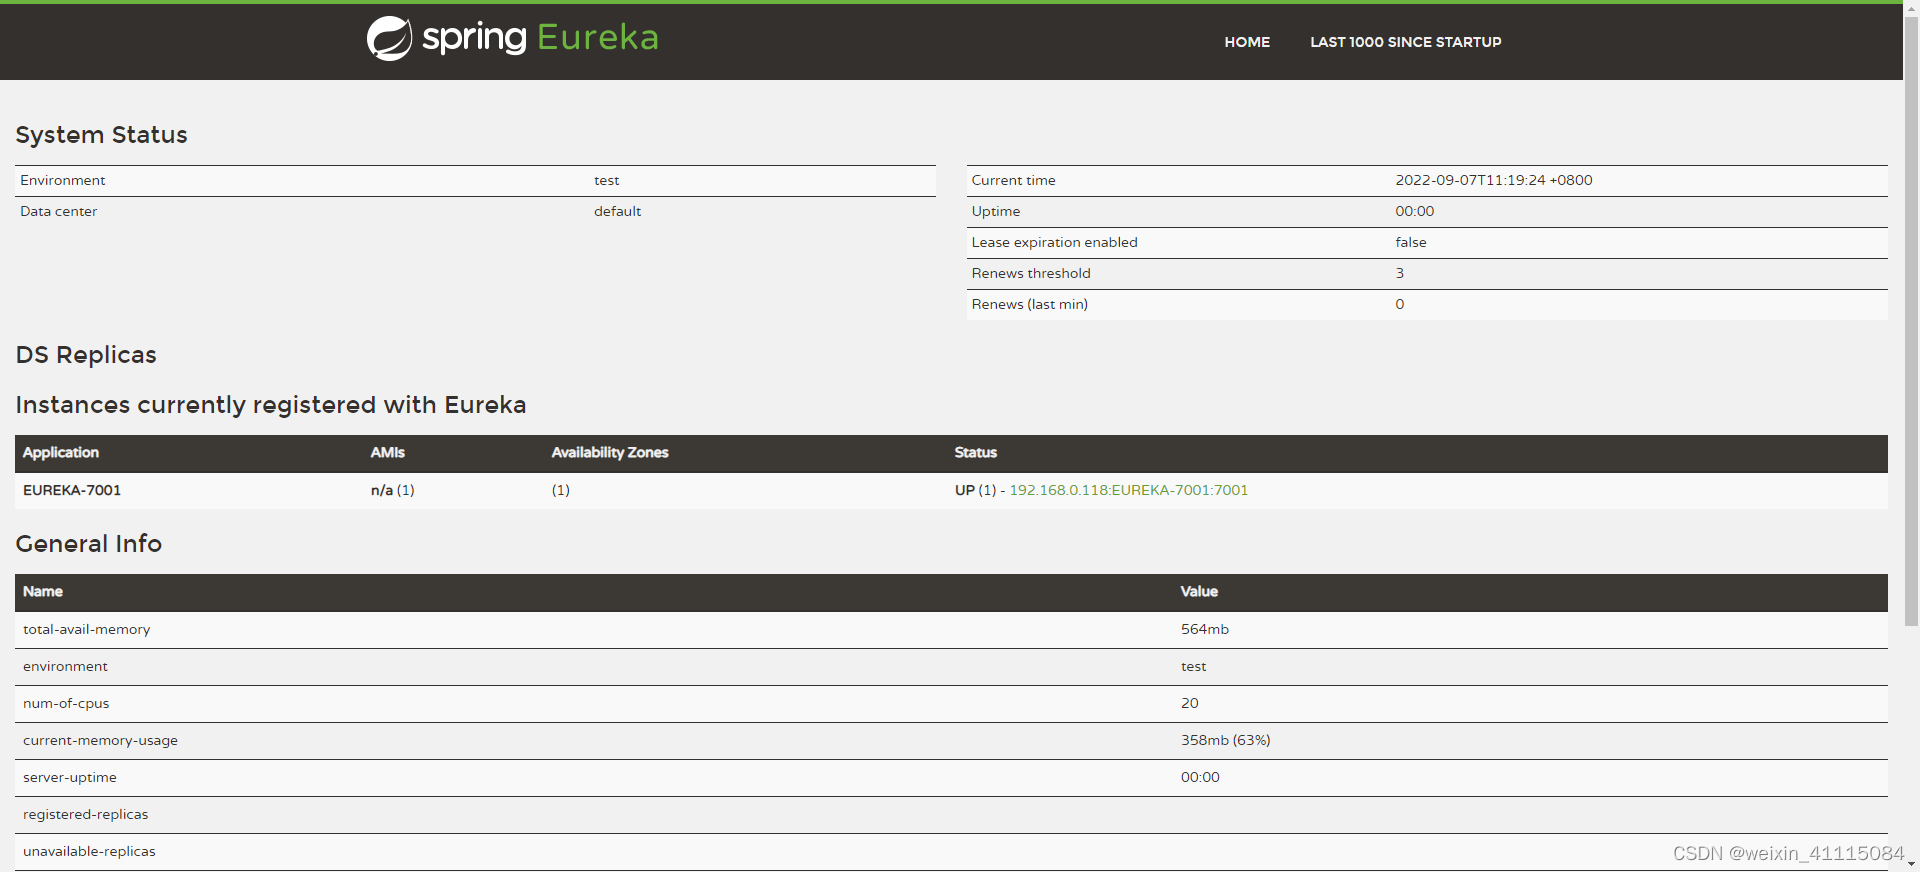Select the unavailable-replicas row name
Screen dimensions: 1920x872
tap(89, 851)
